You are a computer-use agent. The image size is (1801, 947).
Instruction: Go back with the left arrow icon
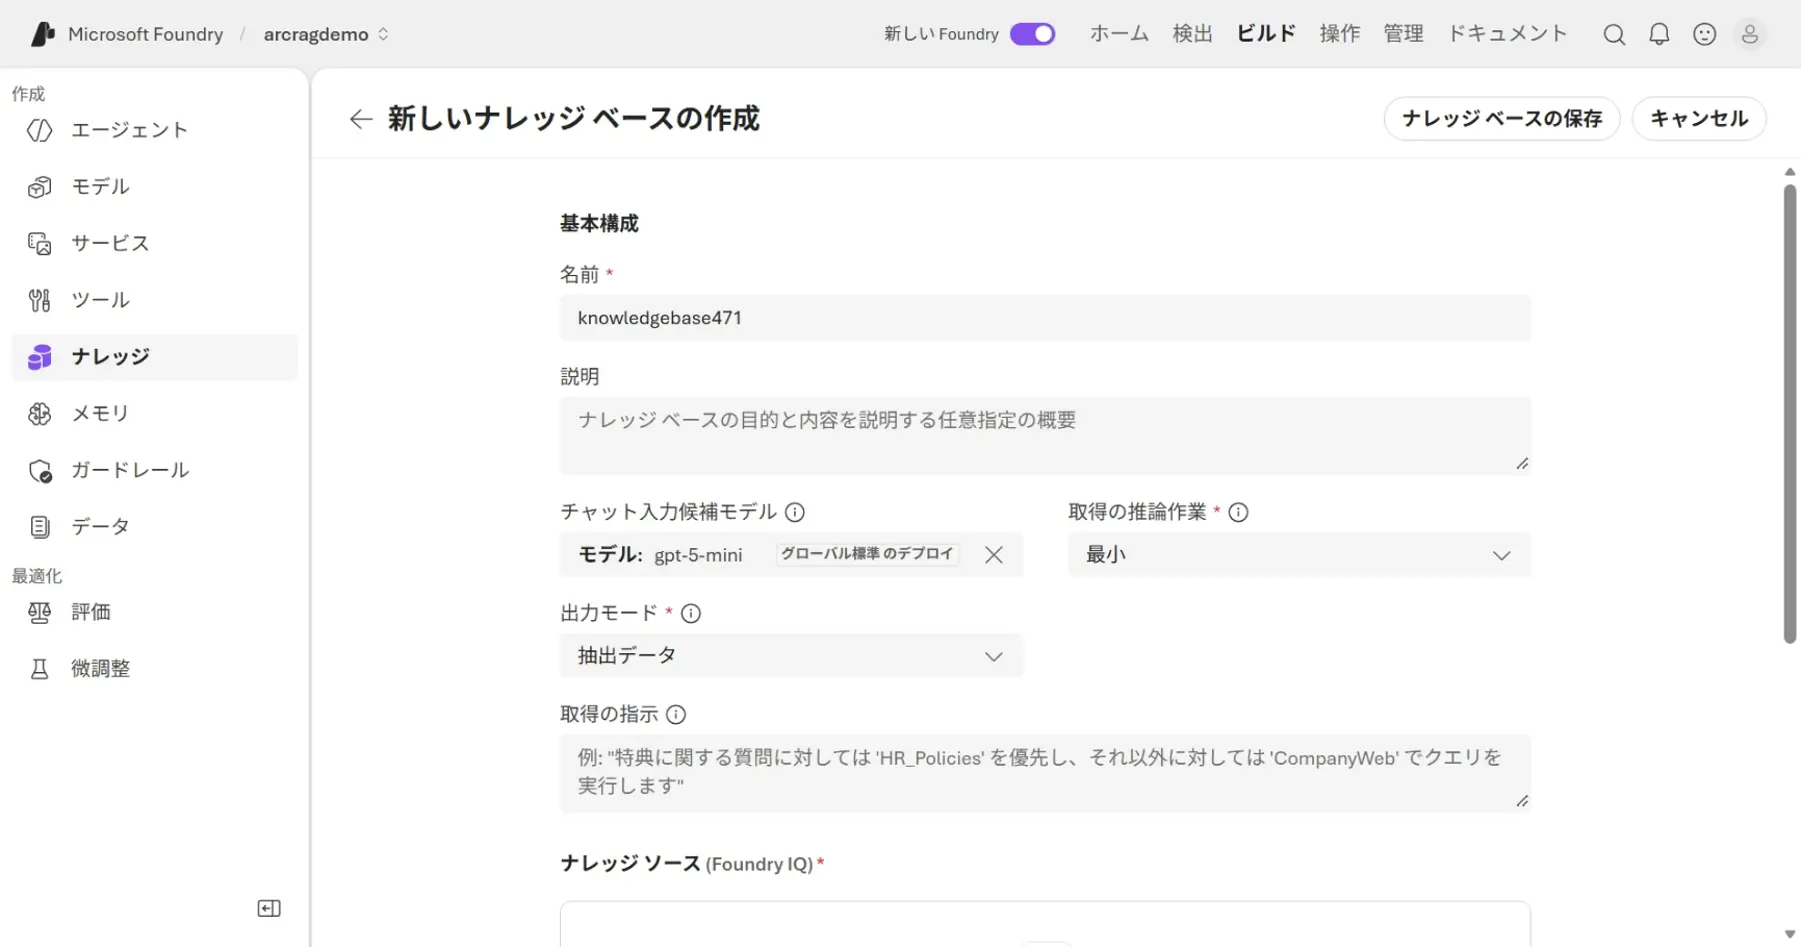(361, 119)
